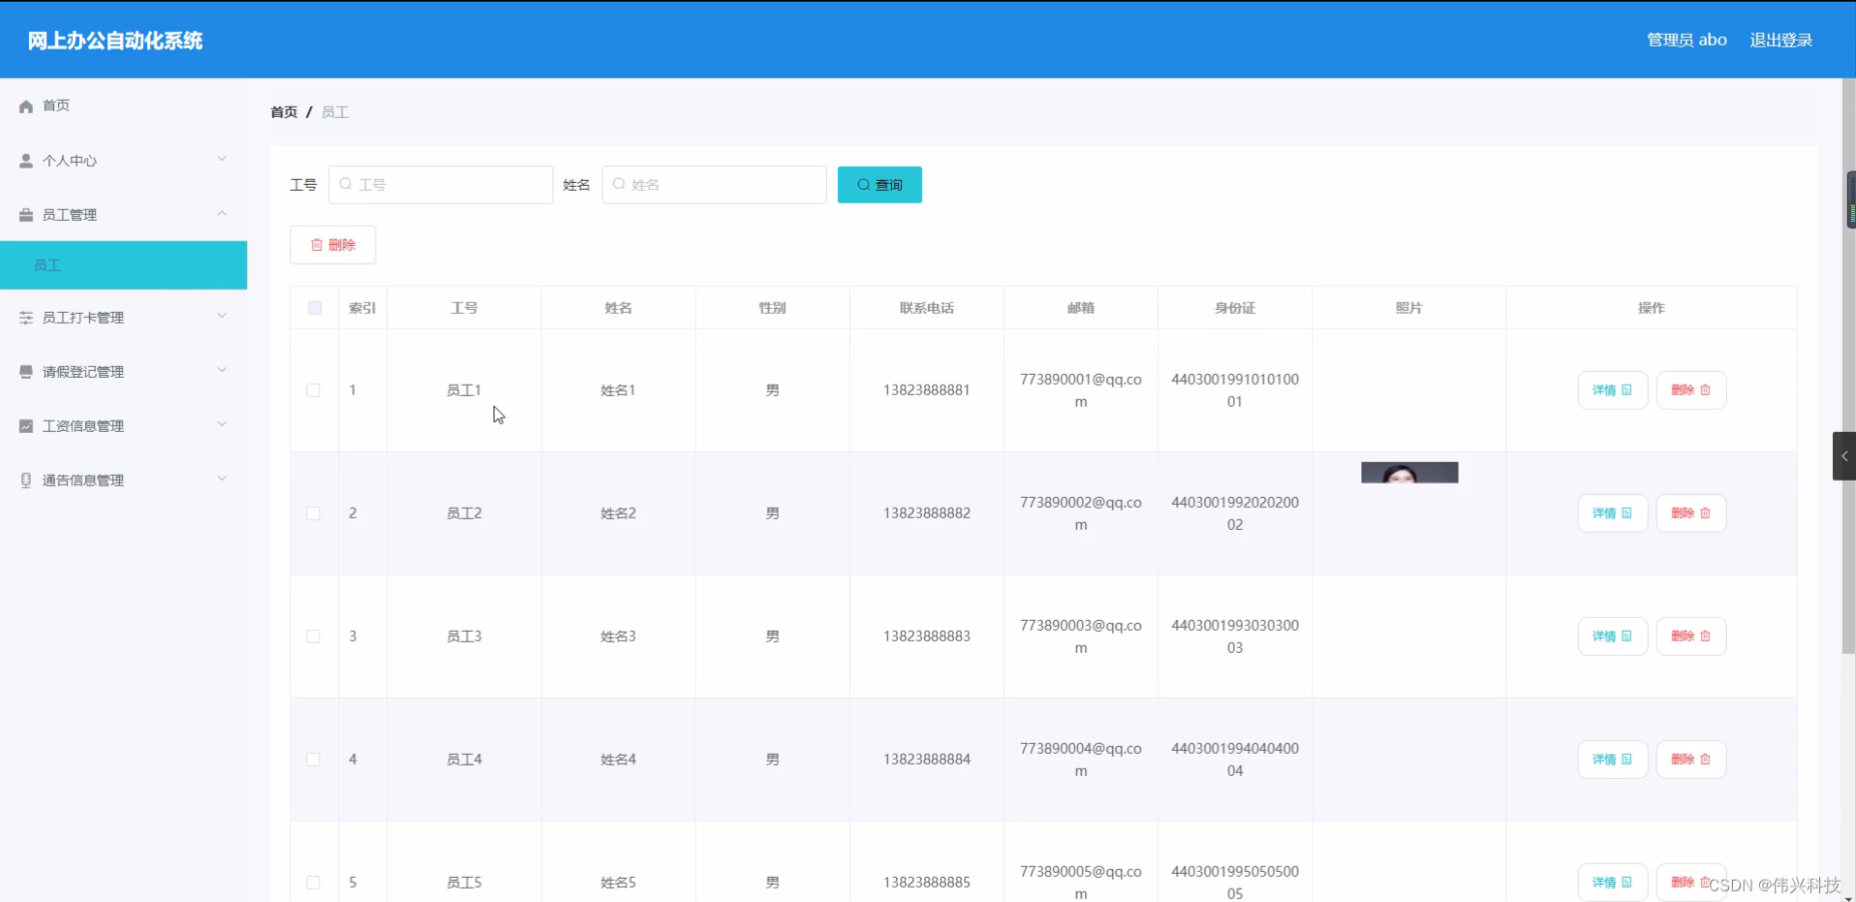Click the magnifier icon in 工号 search field
This screenshot has height=902, width=1856.
coord(346,184)
